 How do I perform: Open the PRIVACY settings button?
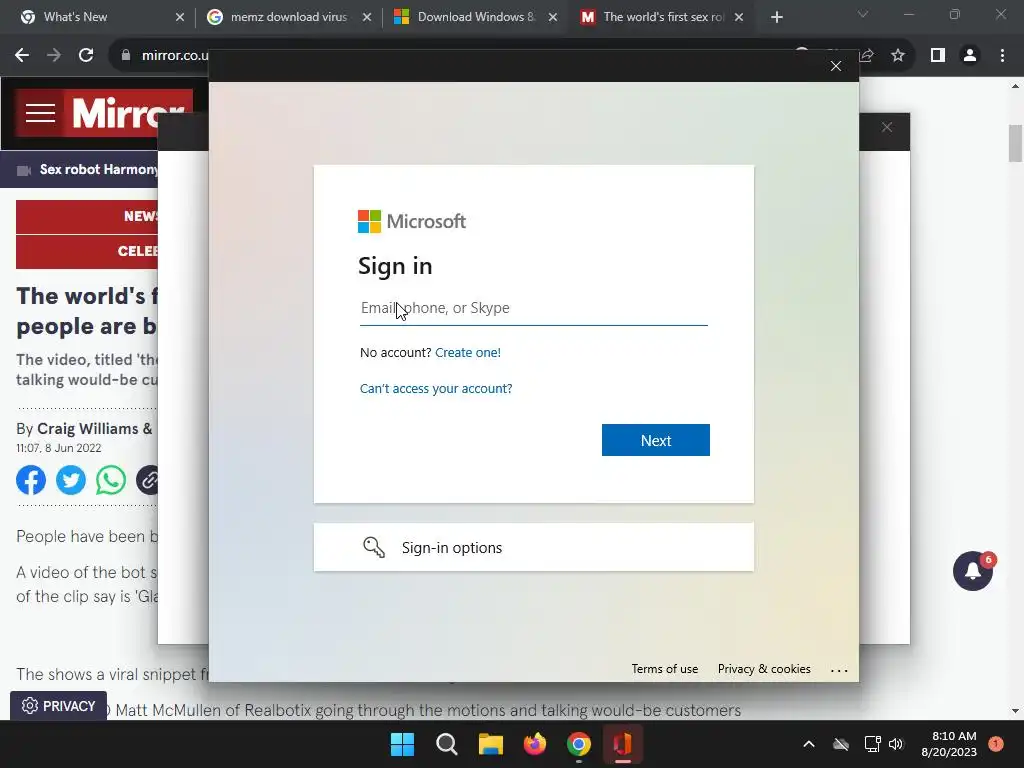point(58,706)
